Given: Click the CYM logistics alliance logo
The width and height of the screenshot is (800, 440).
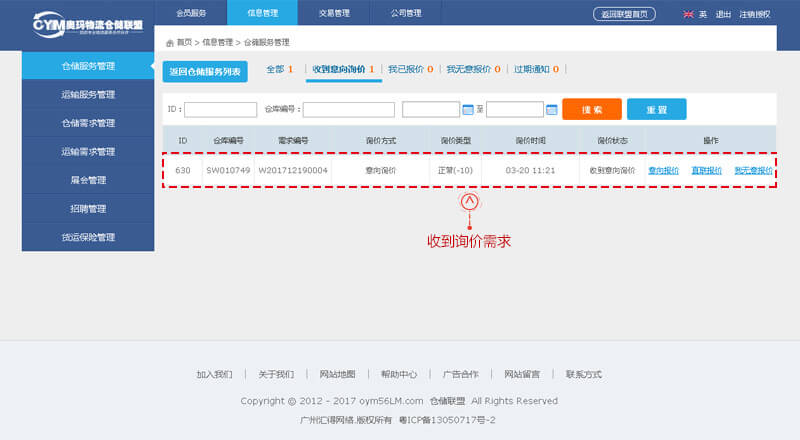Looking at the screenshot, I should point(87,24).
